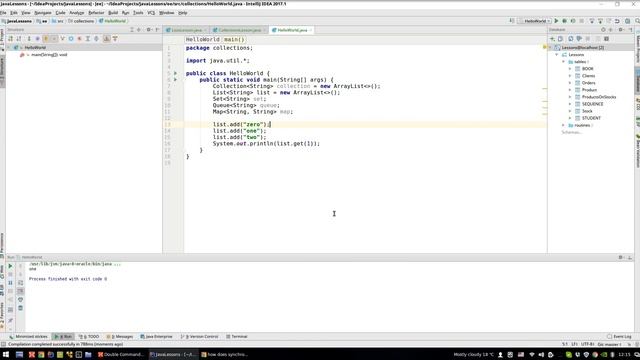Screen dimensions: 640x360
Task: Open the Java Enterprise tool window
Action: [x=156, y=337]
